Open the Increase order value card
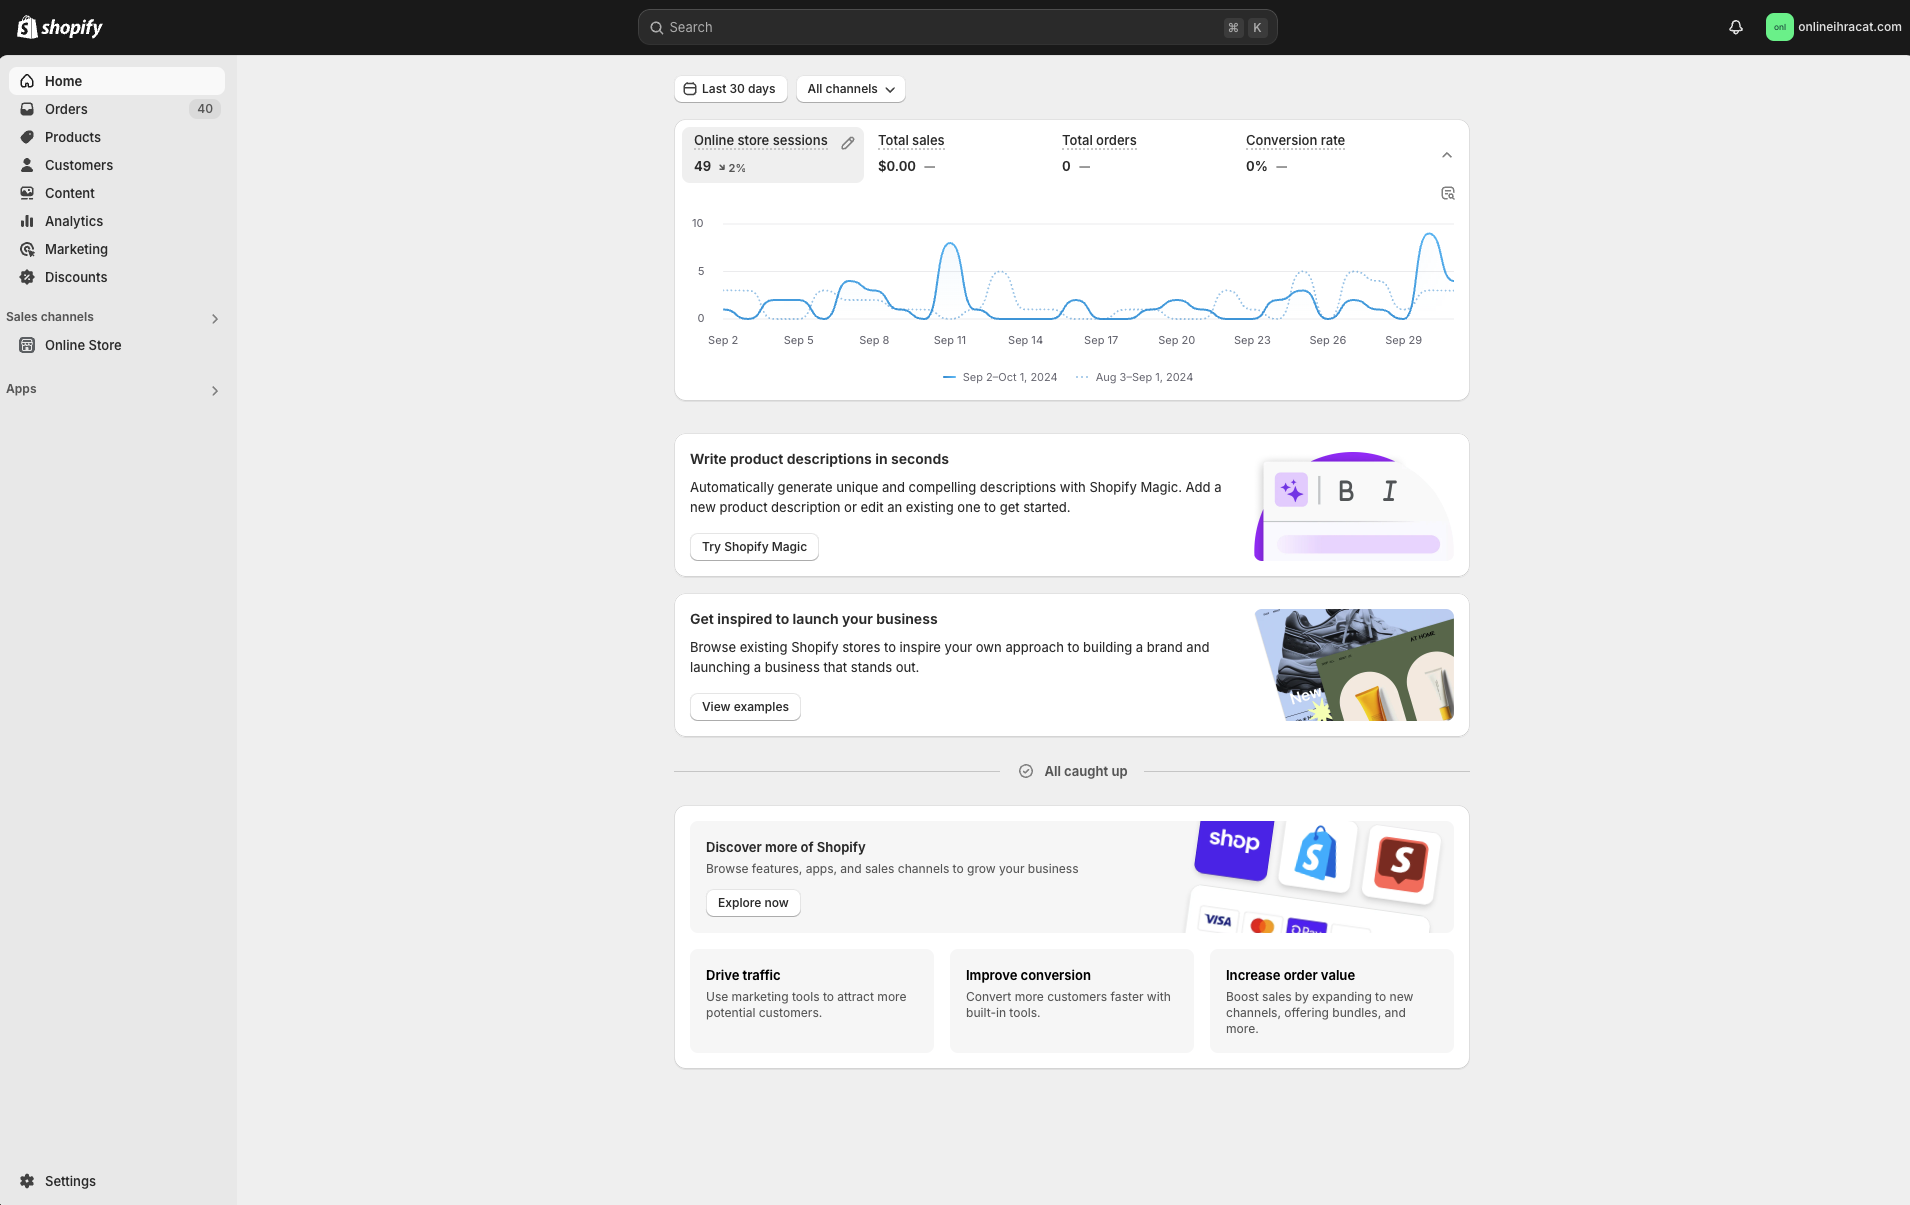The height and width of the screenshot is (1205, 1910). pyautogui.click(x=1332, y=1001)
